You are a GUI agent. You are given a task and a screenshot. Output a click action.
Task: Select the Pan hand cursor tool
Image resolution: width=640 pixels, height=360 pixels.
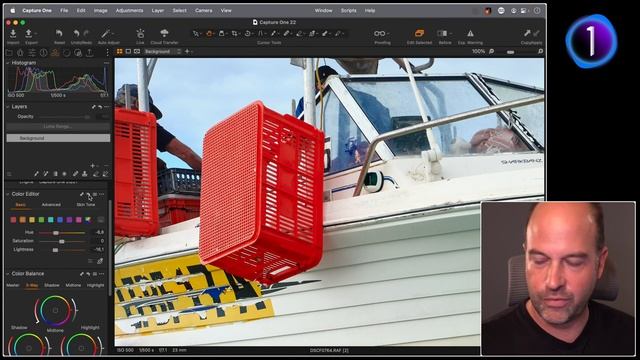(209, 33)
